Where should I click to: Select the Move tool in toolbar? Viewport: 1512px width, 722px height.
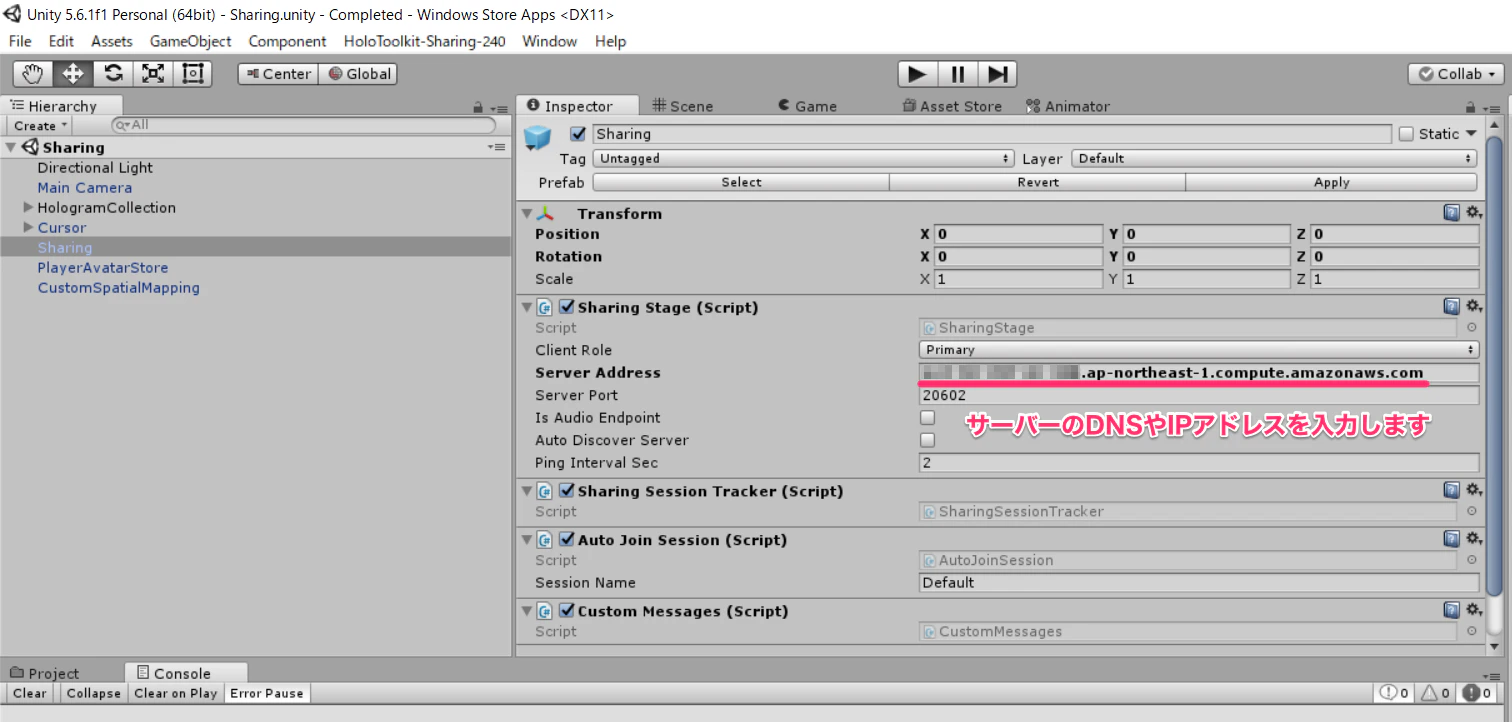(x=73, y=74)
